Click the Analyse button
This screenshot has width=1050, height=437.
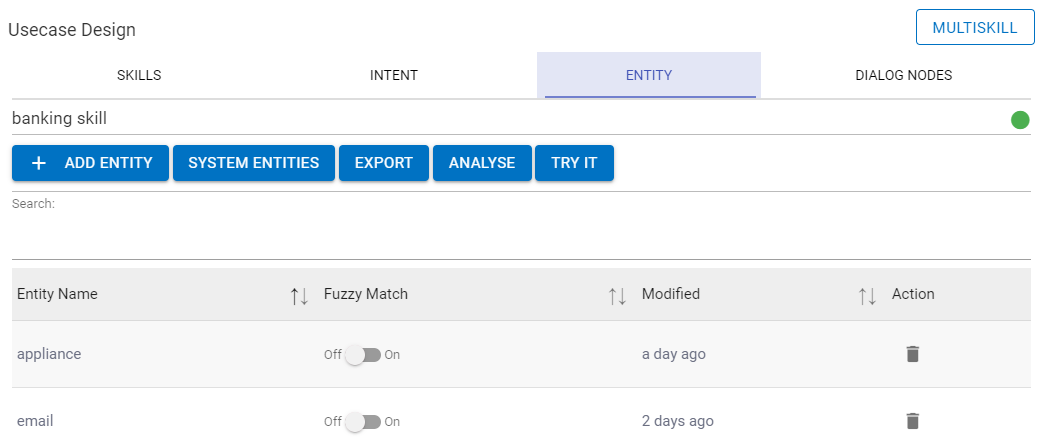482,163
